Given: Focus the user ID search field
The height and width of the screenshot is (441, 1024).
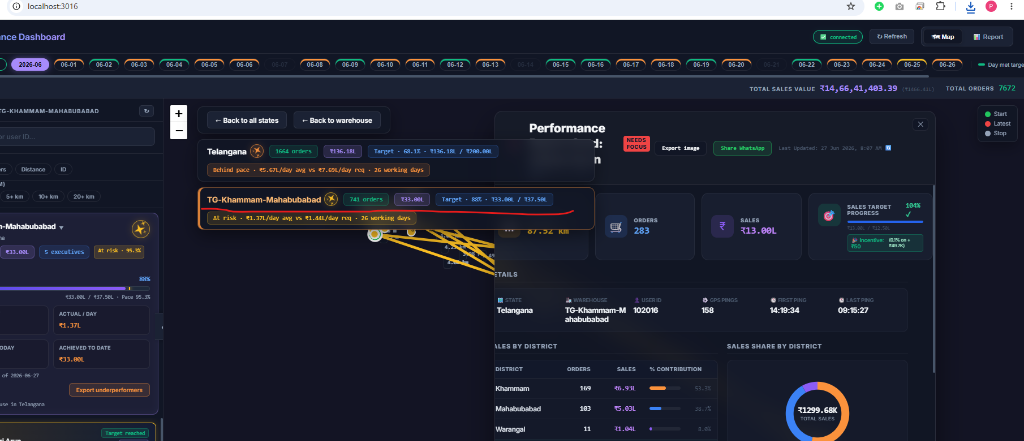Looking at the screenshot, I should 77,137.
